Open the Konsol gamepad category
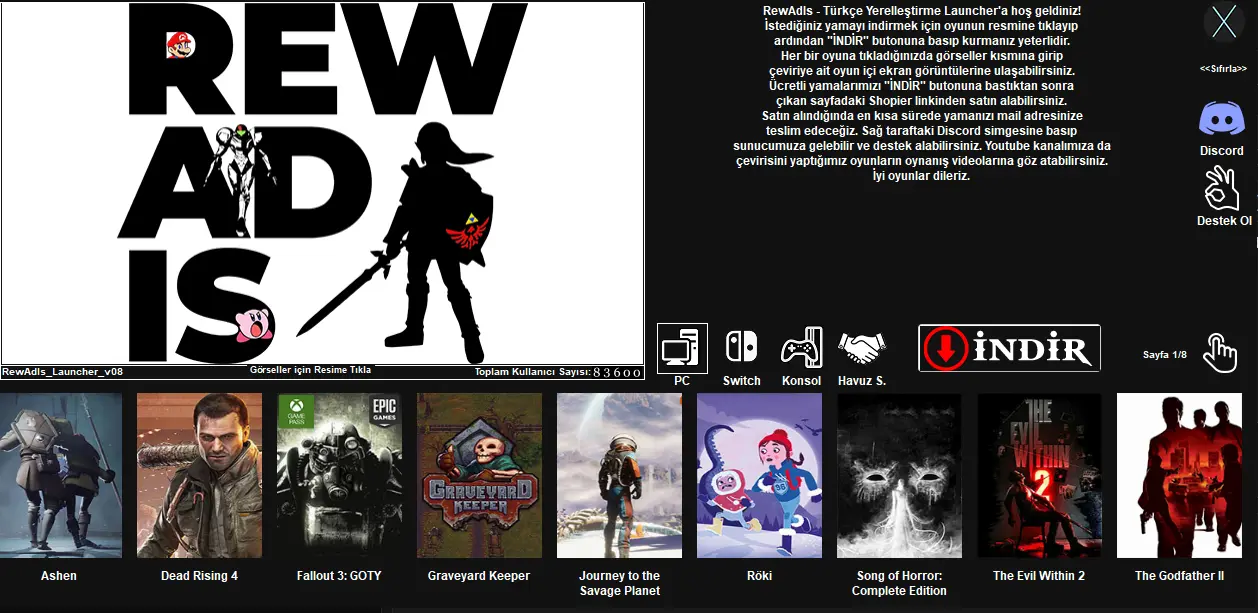Screen dimensions: 1258x613 click(801, 348)
